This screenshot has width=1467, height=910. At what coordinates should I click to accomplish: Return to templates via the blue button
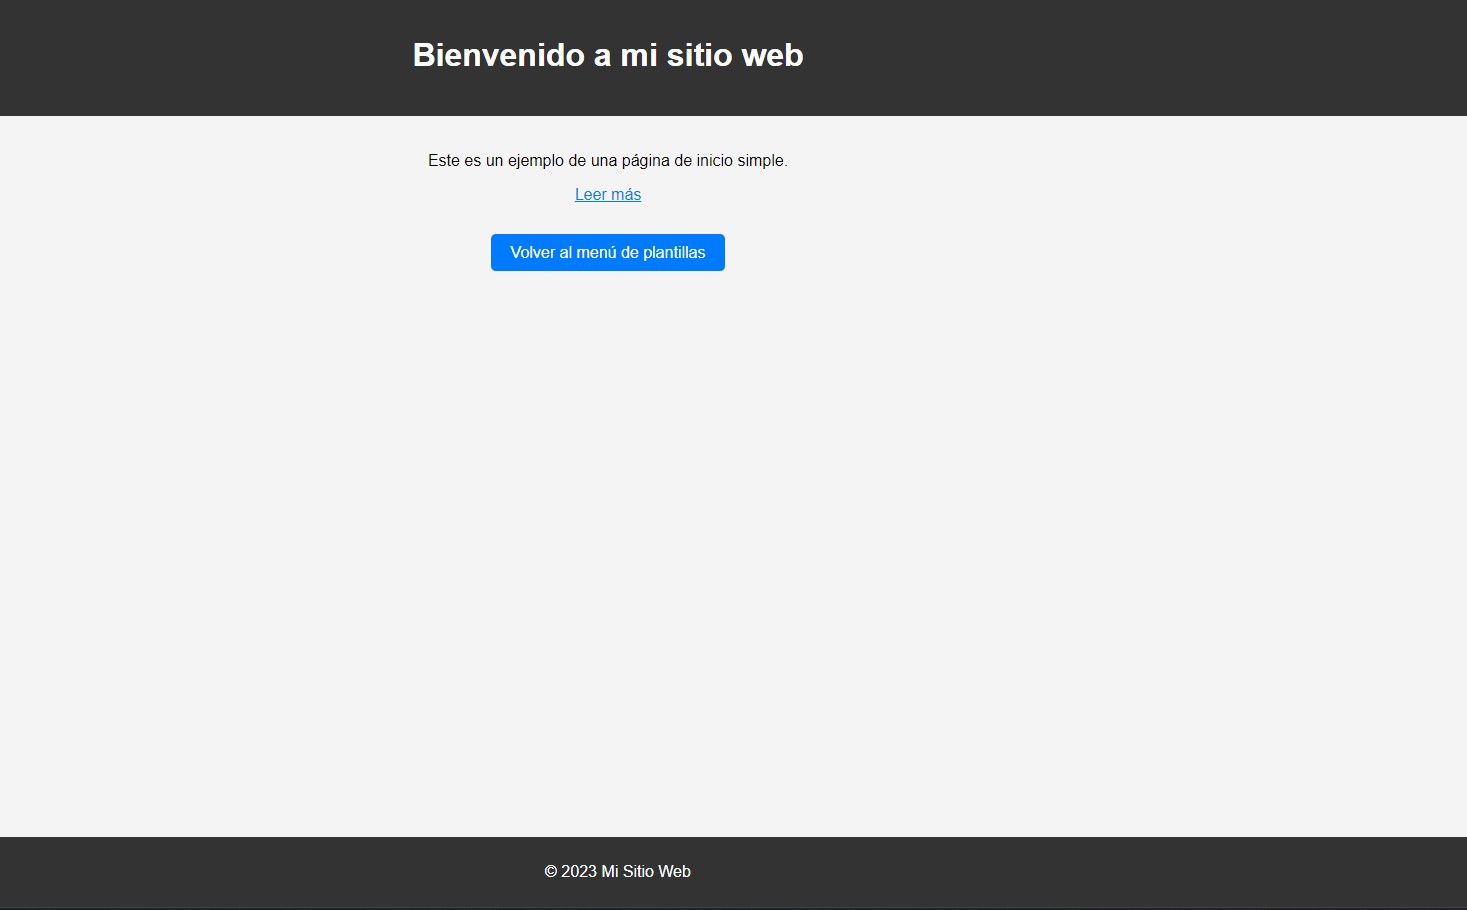607,252
